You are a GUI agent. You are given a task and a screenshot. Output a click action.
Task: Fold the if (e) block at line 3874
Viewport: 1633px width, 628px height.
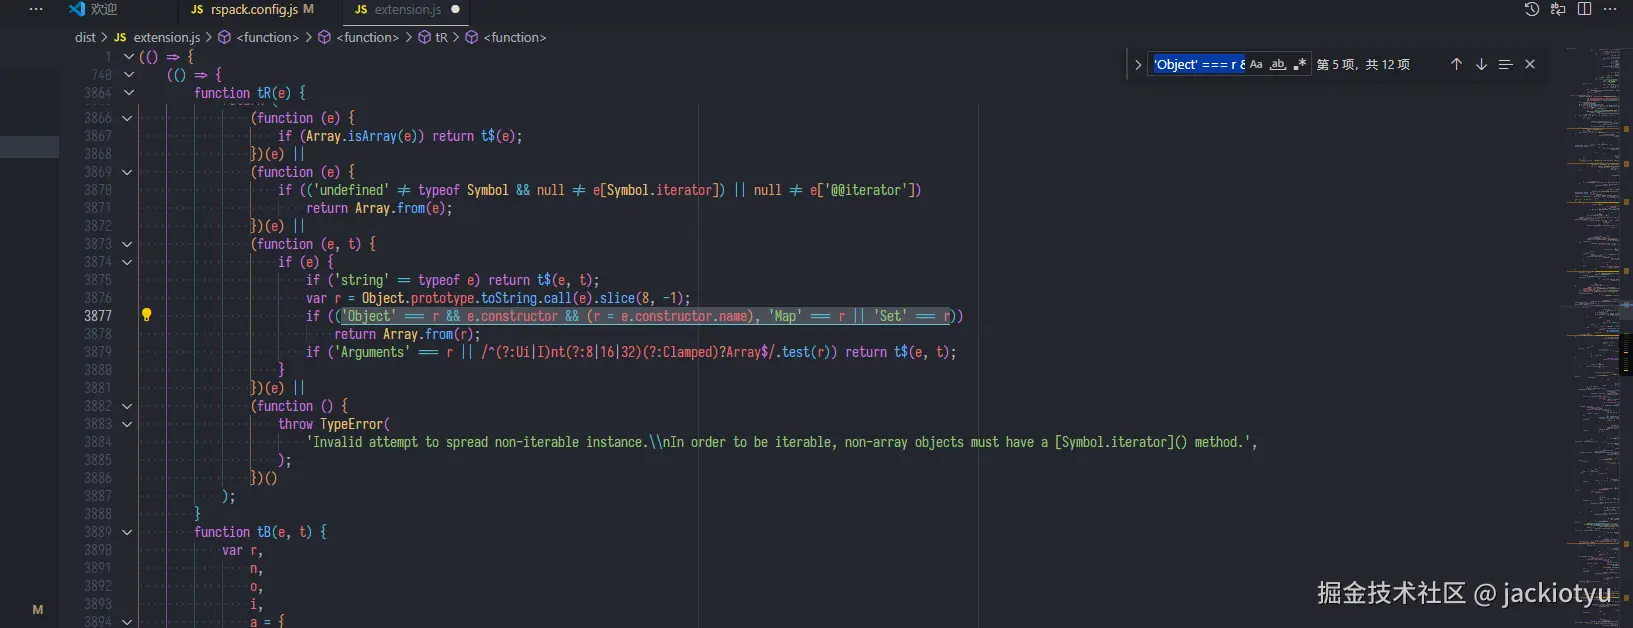pyautogui.click(x=127, y=262)
